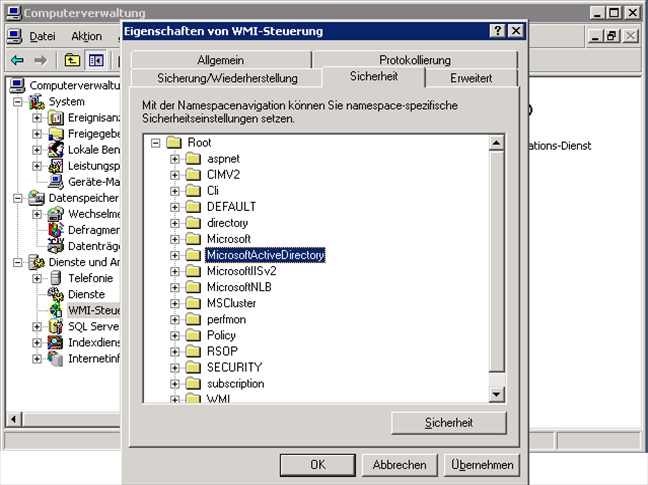The width and height of the screenshot is (648, 485).
Task: Select the Dienste gears icon
Action: click(x=56, y=295)
